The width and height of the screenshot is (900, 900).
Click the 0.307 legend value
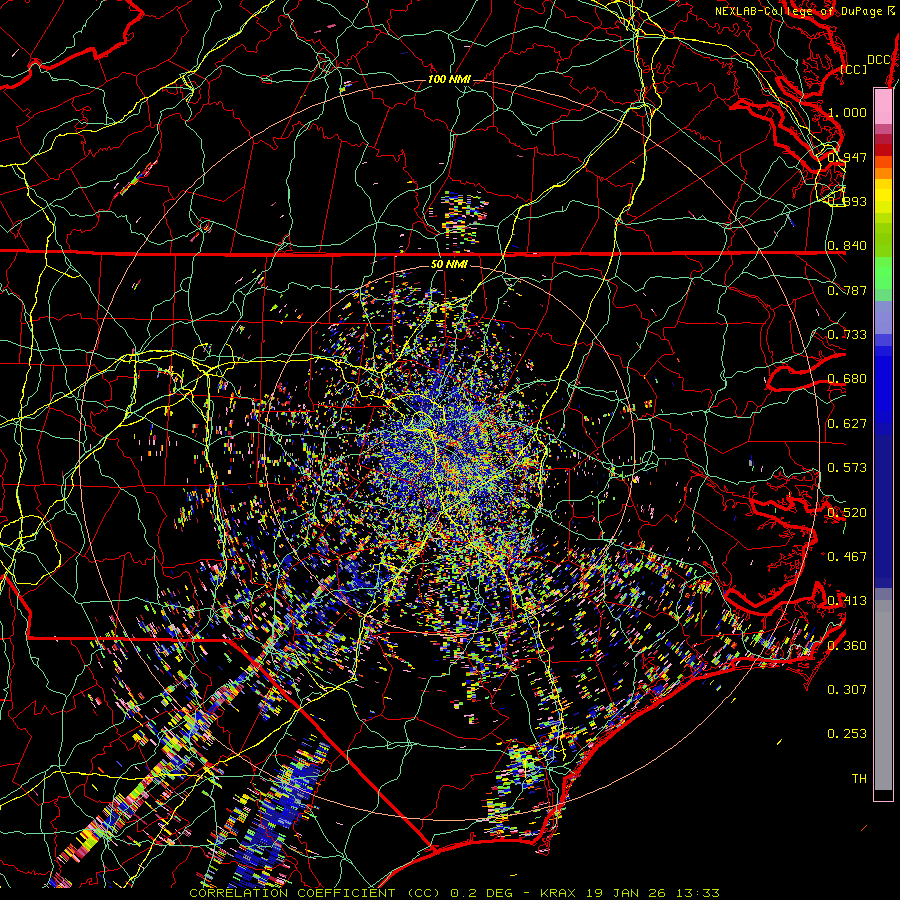tap(847, 690)
